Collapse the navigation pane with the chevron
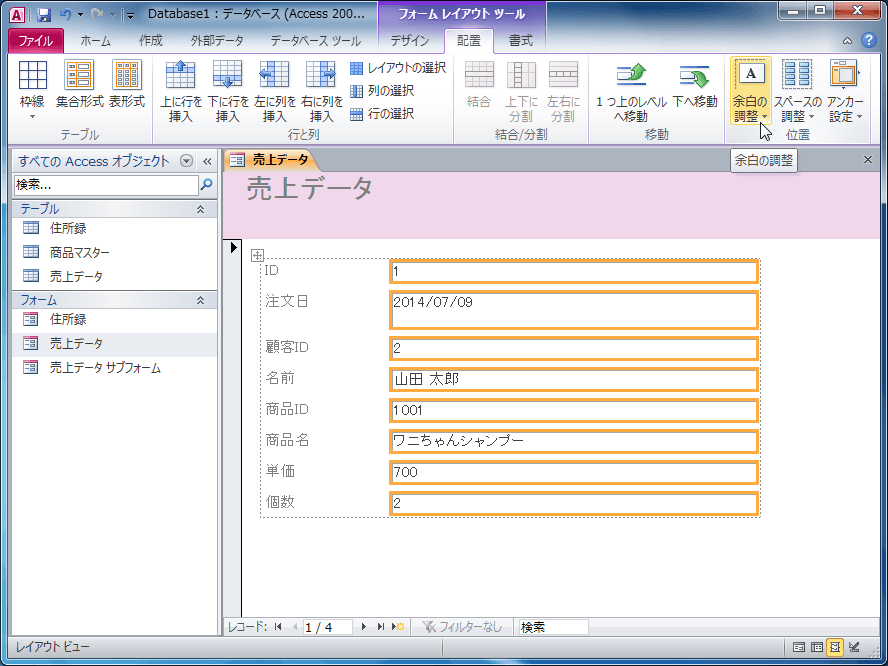 (x=207, y=161)
